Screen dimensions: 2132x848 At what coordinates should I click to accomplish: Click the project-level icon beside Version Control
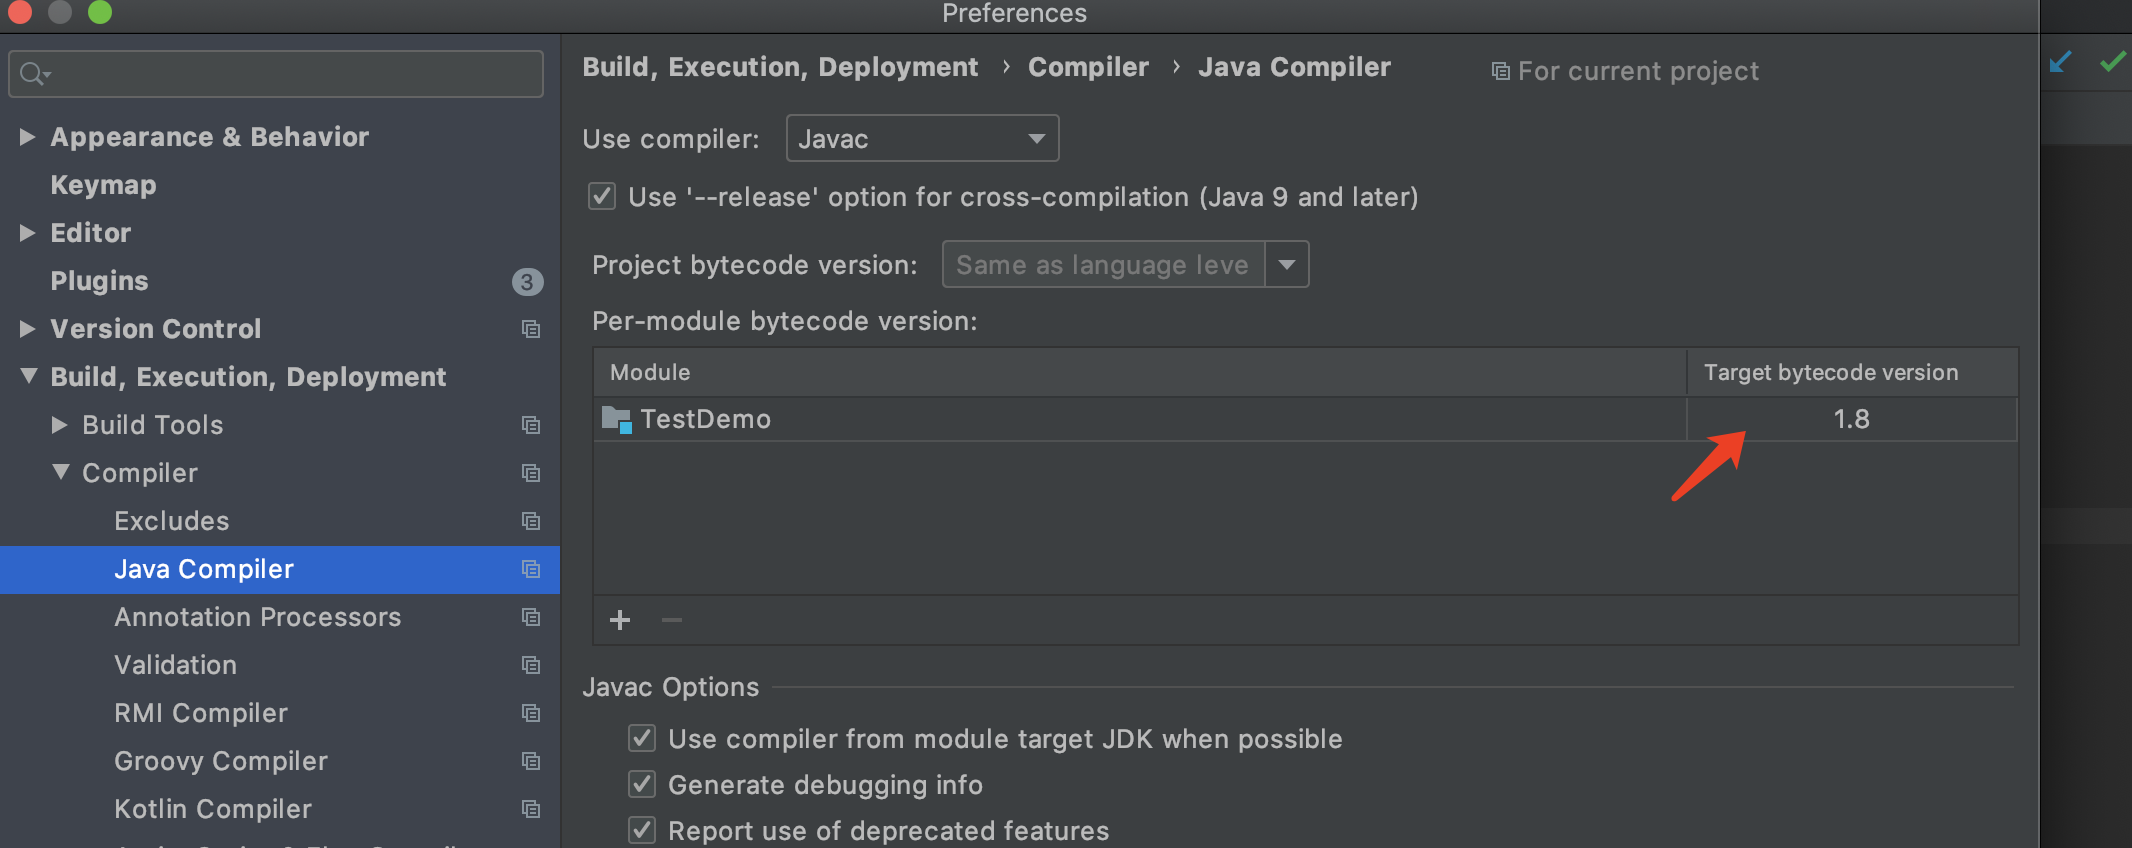click(x=531, y=329)
